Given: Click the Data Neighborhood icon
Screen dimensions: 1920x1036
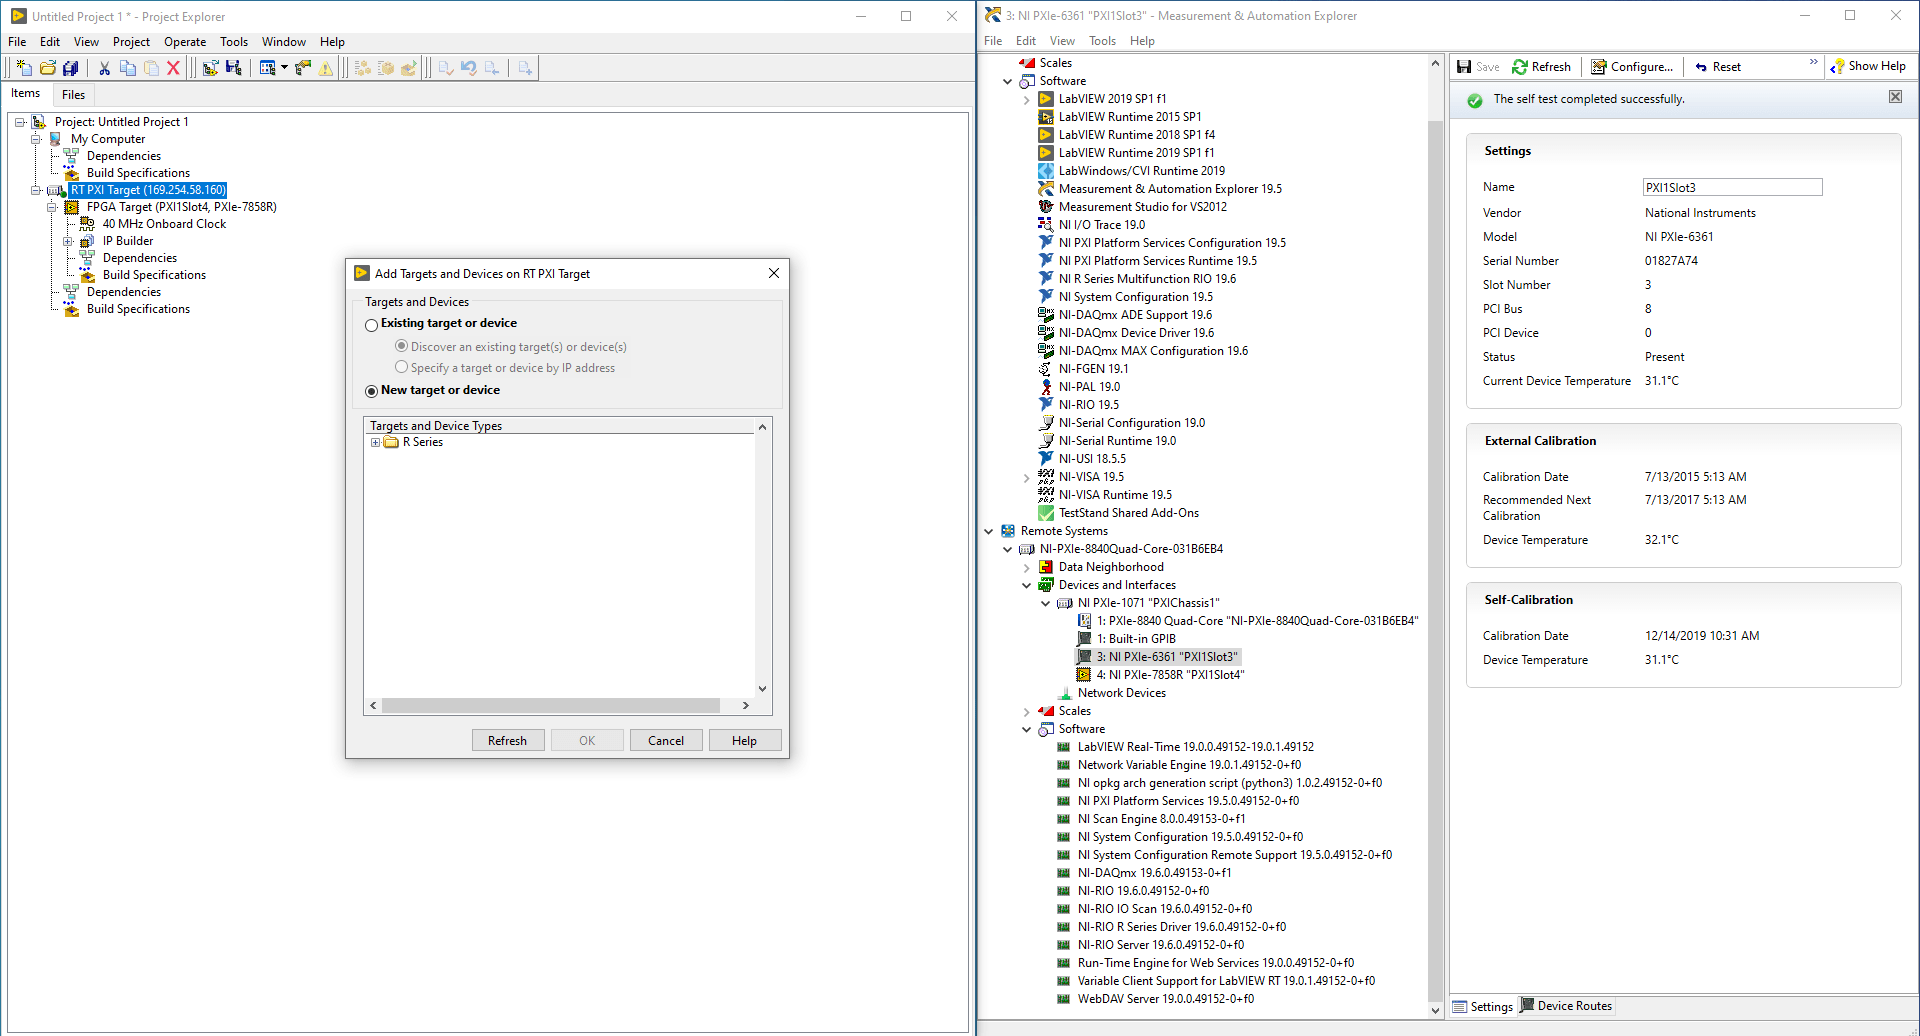Looking at the screenshot, I should click(1046, 567).
